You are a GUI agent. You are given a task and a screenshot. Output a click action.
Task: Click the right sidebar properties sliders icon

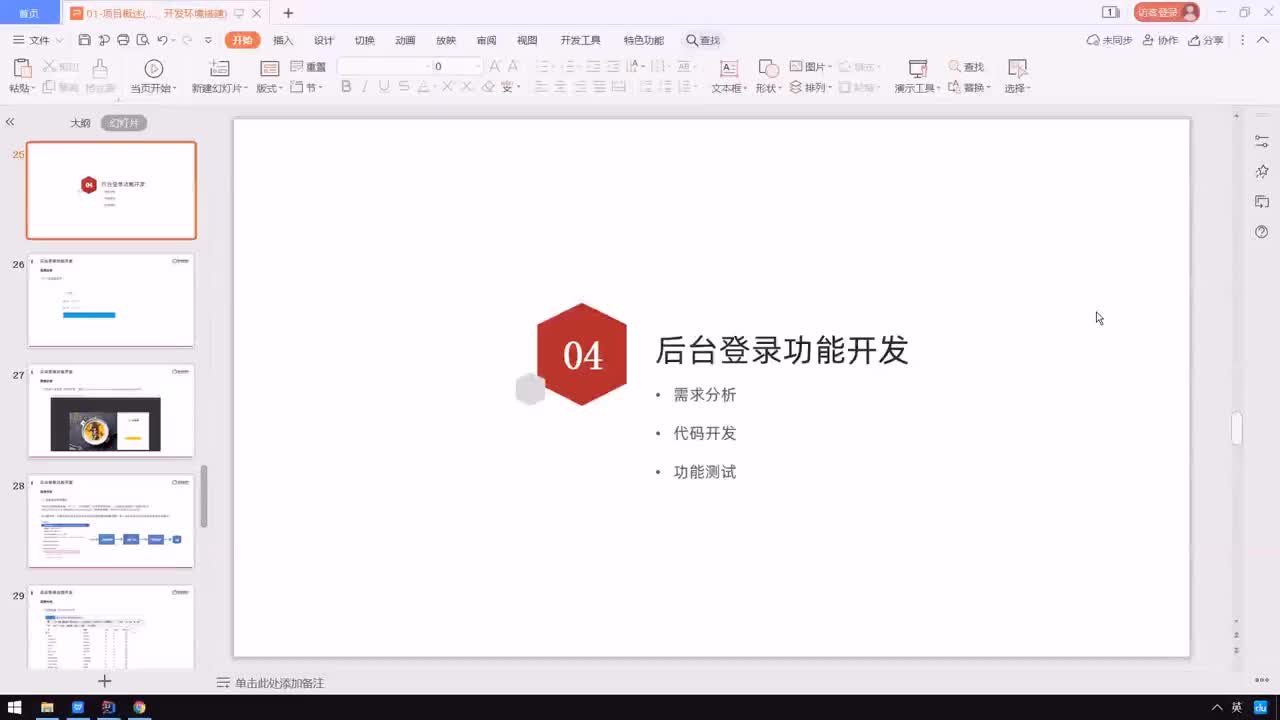1262,142
